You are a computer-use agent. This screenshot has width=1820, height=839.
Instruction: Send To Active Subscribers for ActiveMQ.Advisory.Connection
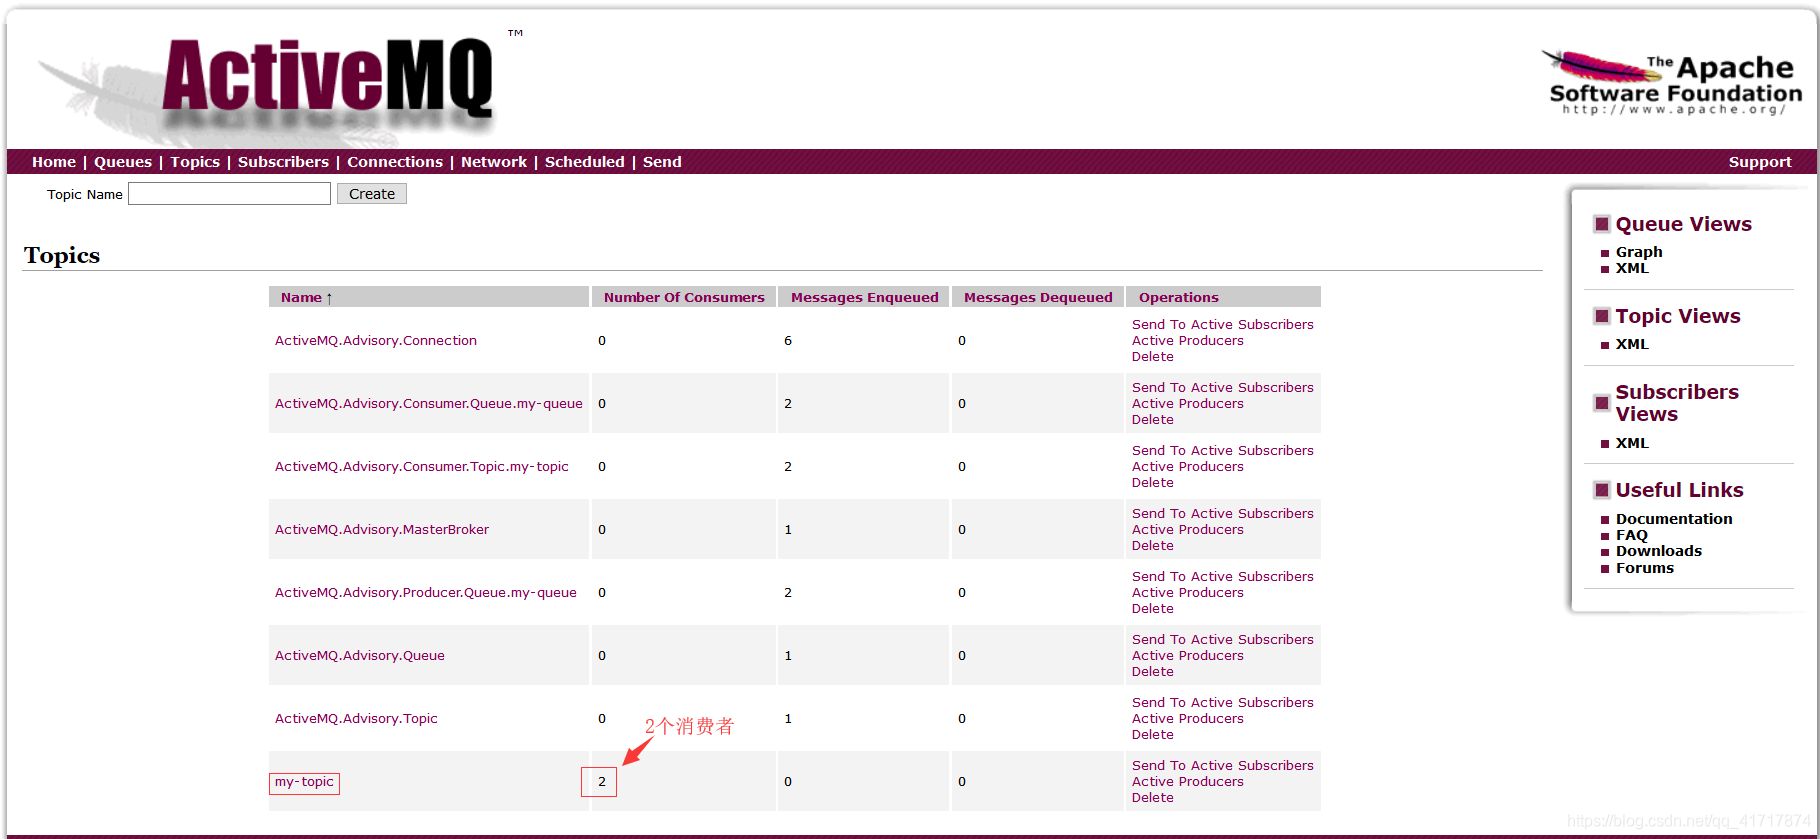1223,325
